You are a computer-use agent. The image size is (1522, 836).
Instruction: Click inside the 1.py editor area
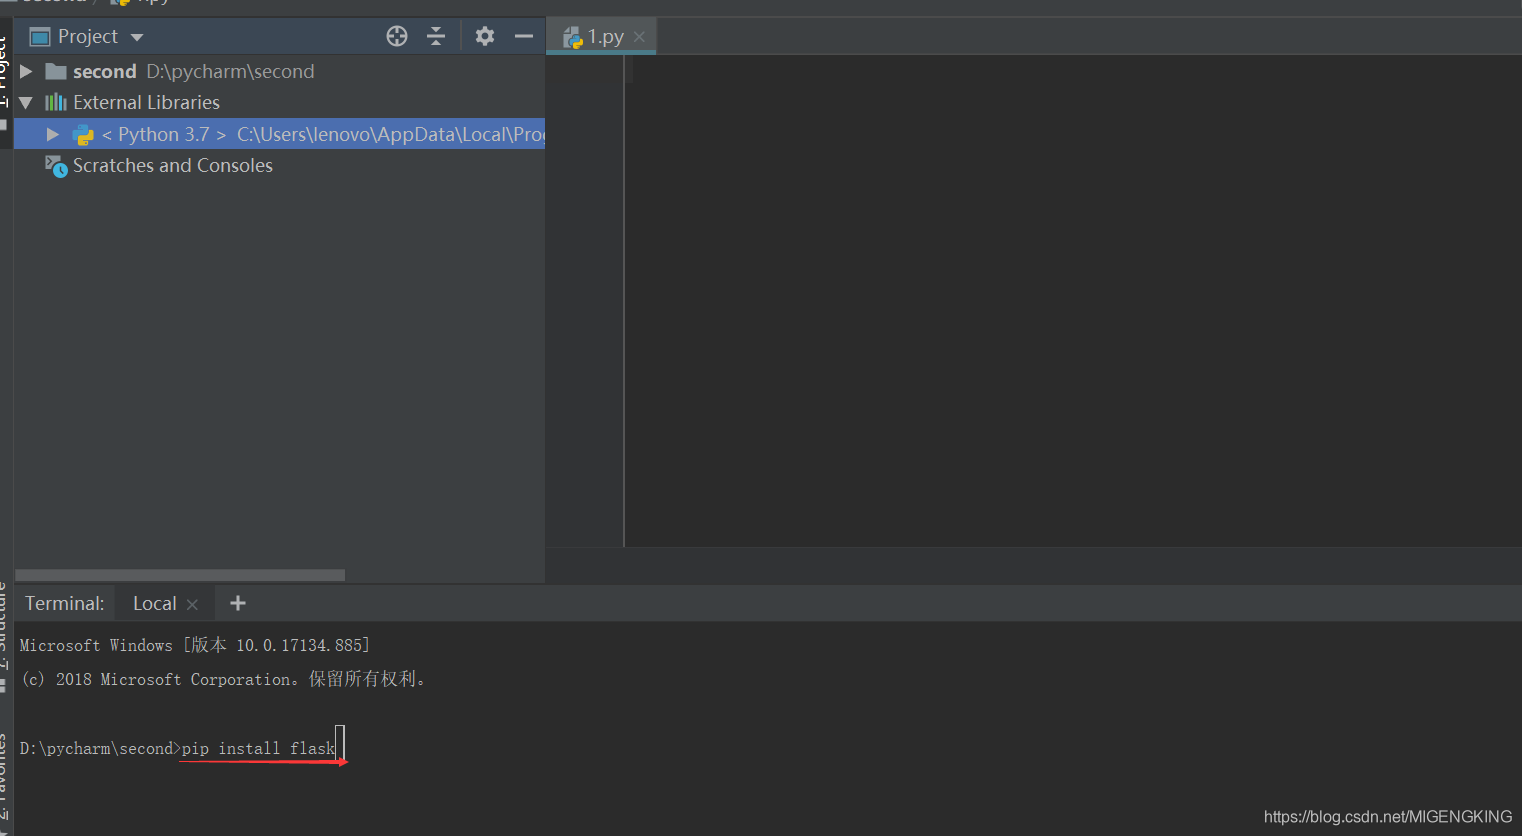pos(1075,300)
